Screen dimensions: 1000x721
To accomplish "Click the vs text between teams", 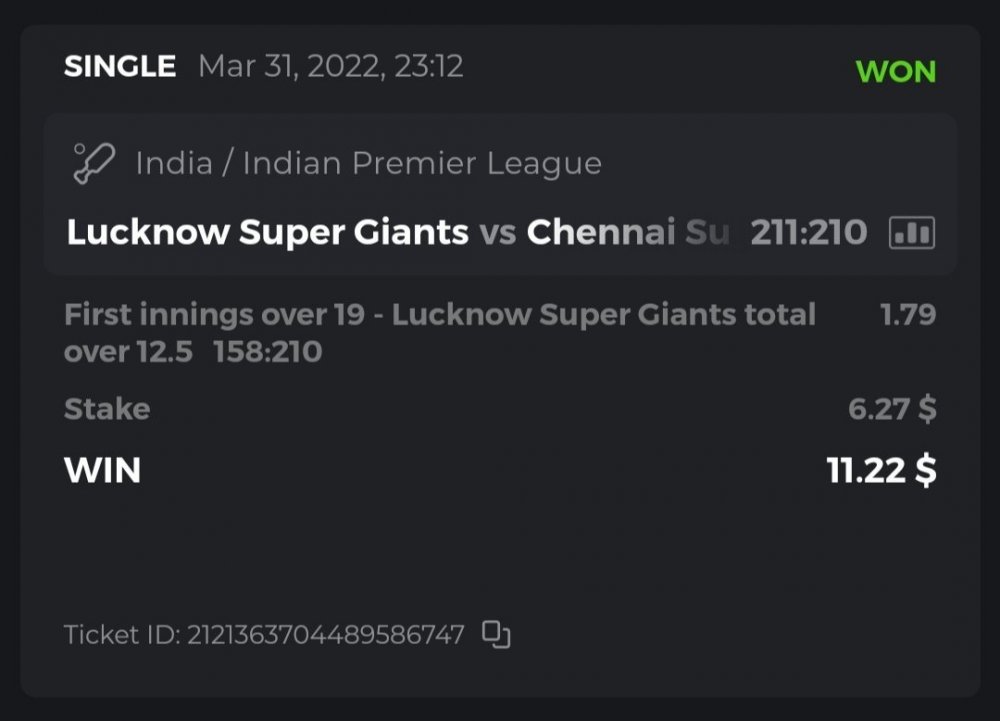I will [497, 233].
